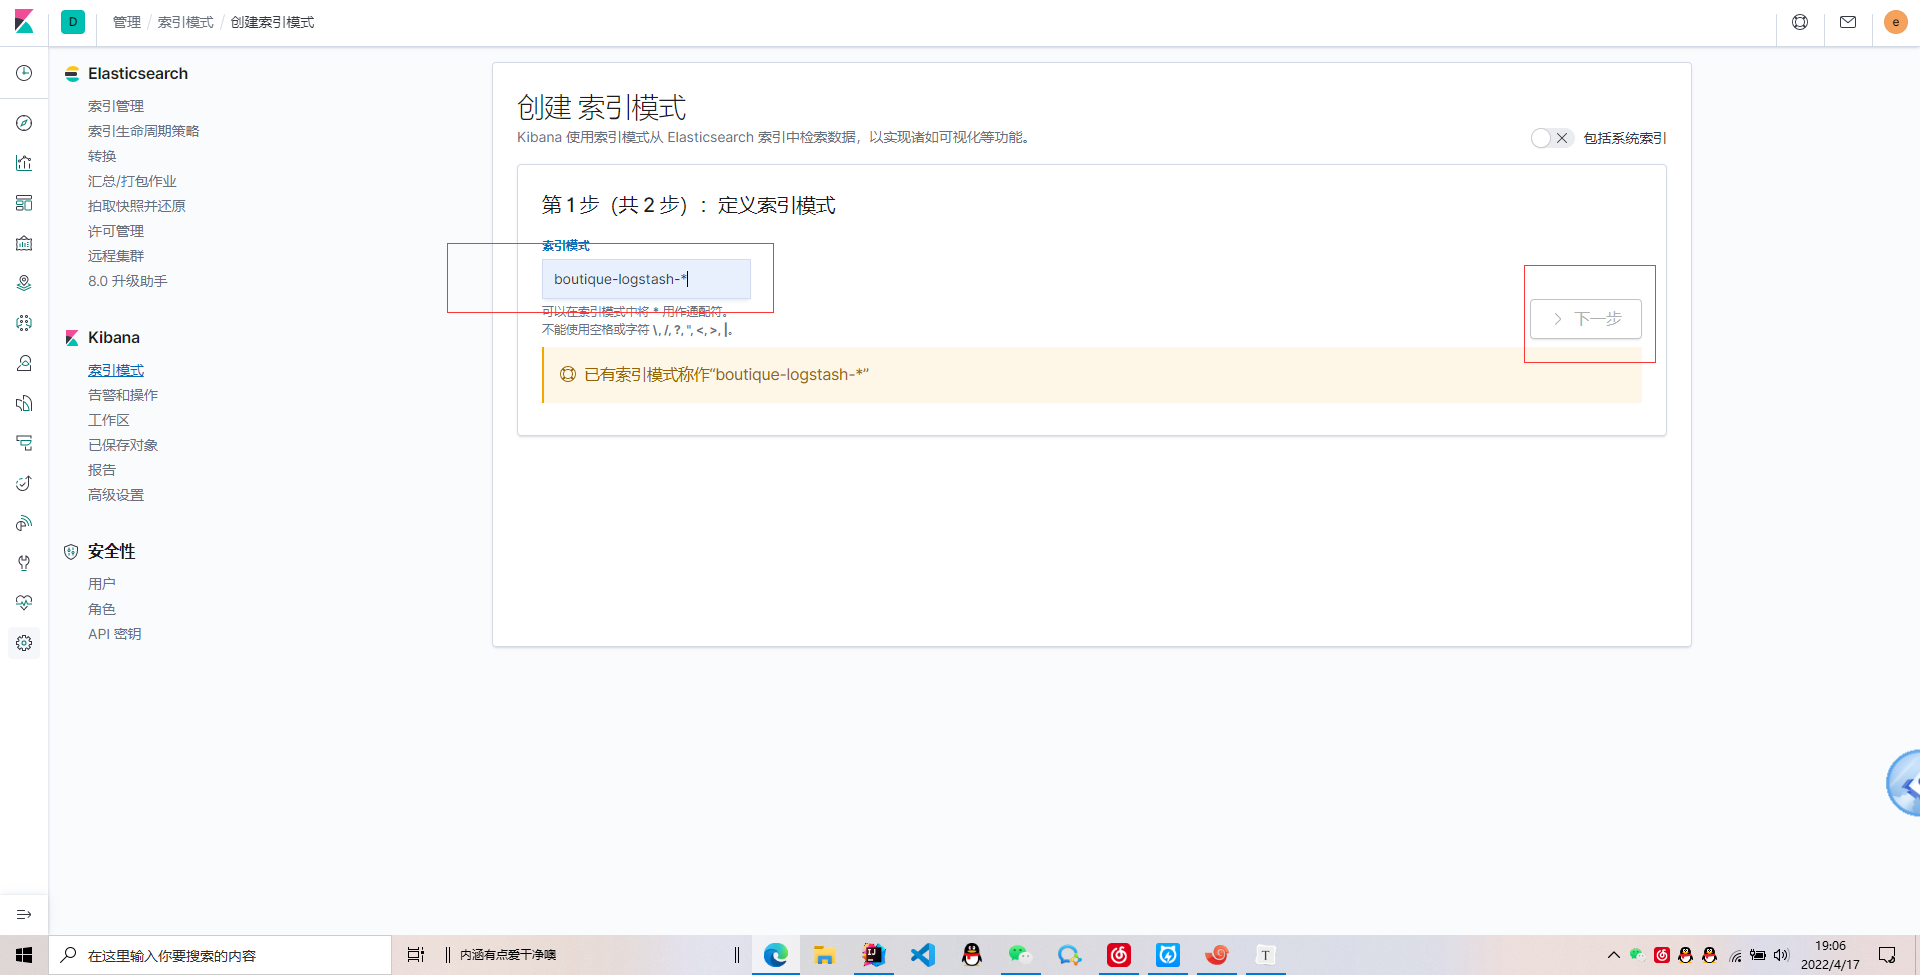Open the help menu icon in header
Screen dimensions: 1920x975
click(x=1800, y=22)
